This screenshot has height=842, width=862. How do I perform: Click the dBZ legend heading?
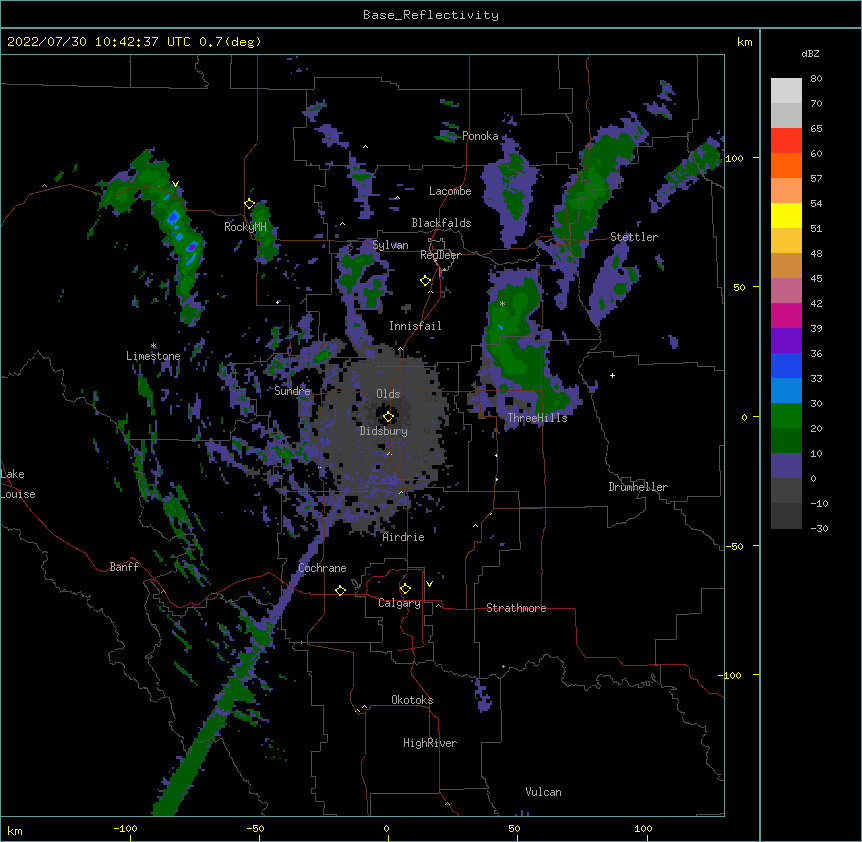(810, 53)
